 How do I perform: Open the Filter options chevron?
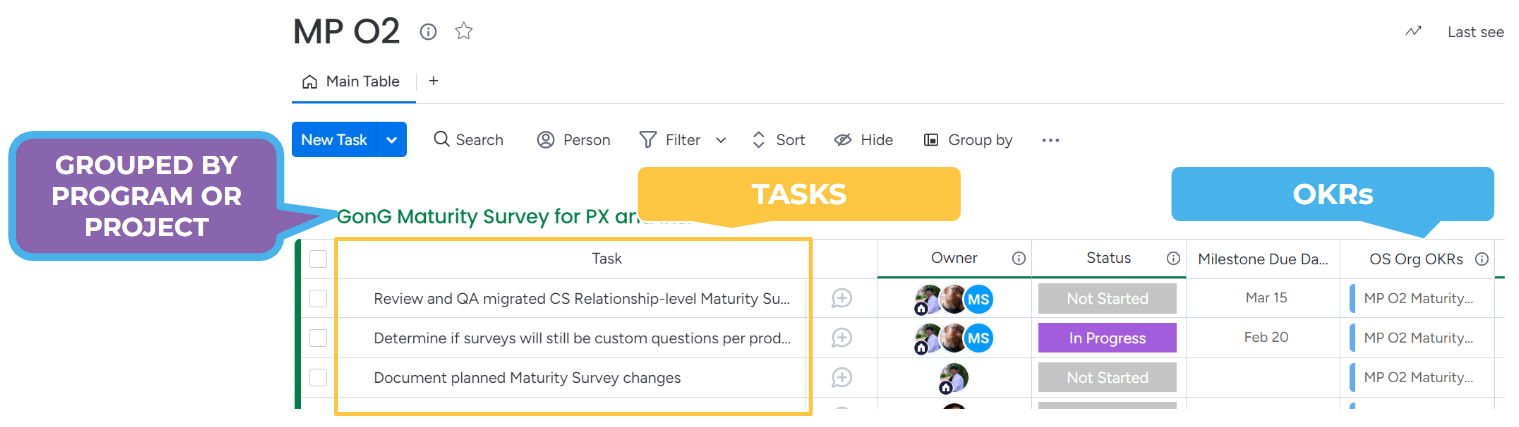720,140
